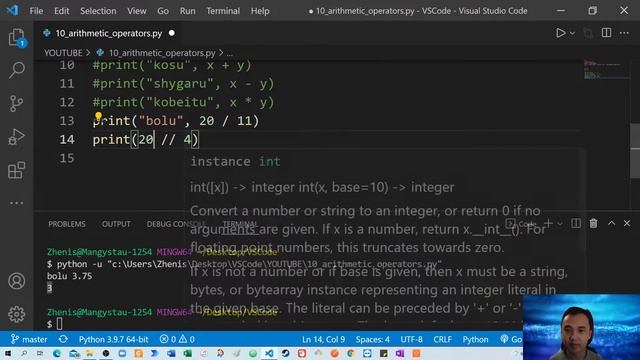This screenshot has height=360, width=640.
Task: Click the commented print kobeitu line 12
Action: [183, 102]
